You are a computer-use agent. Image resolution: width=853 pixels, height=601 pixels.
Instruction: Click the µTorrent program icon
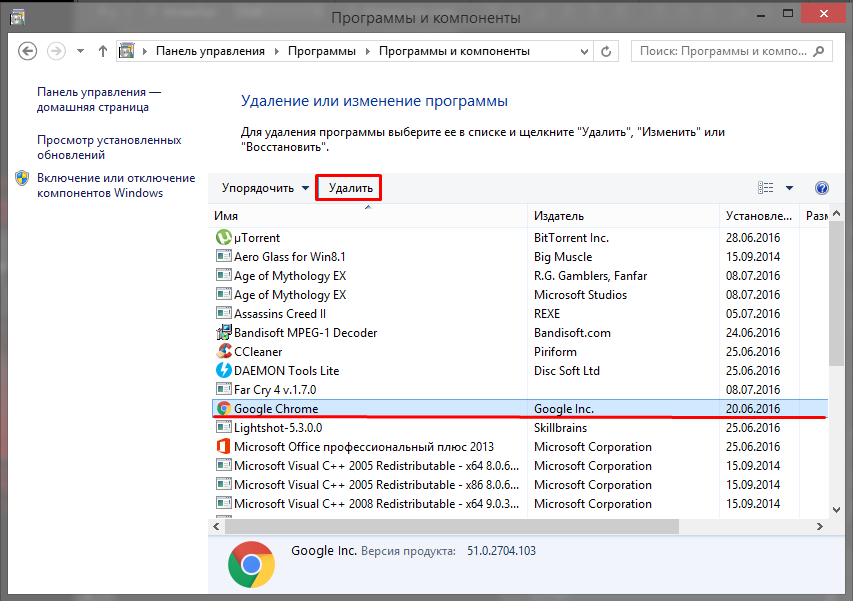pos(223,238)
